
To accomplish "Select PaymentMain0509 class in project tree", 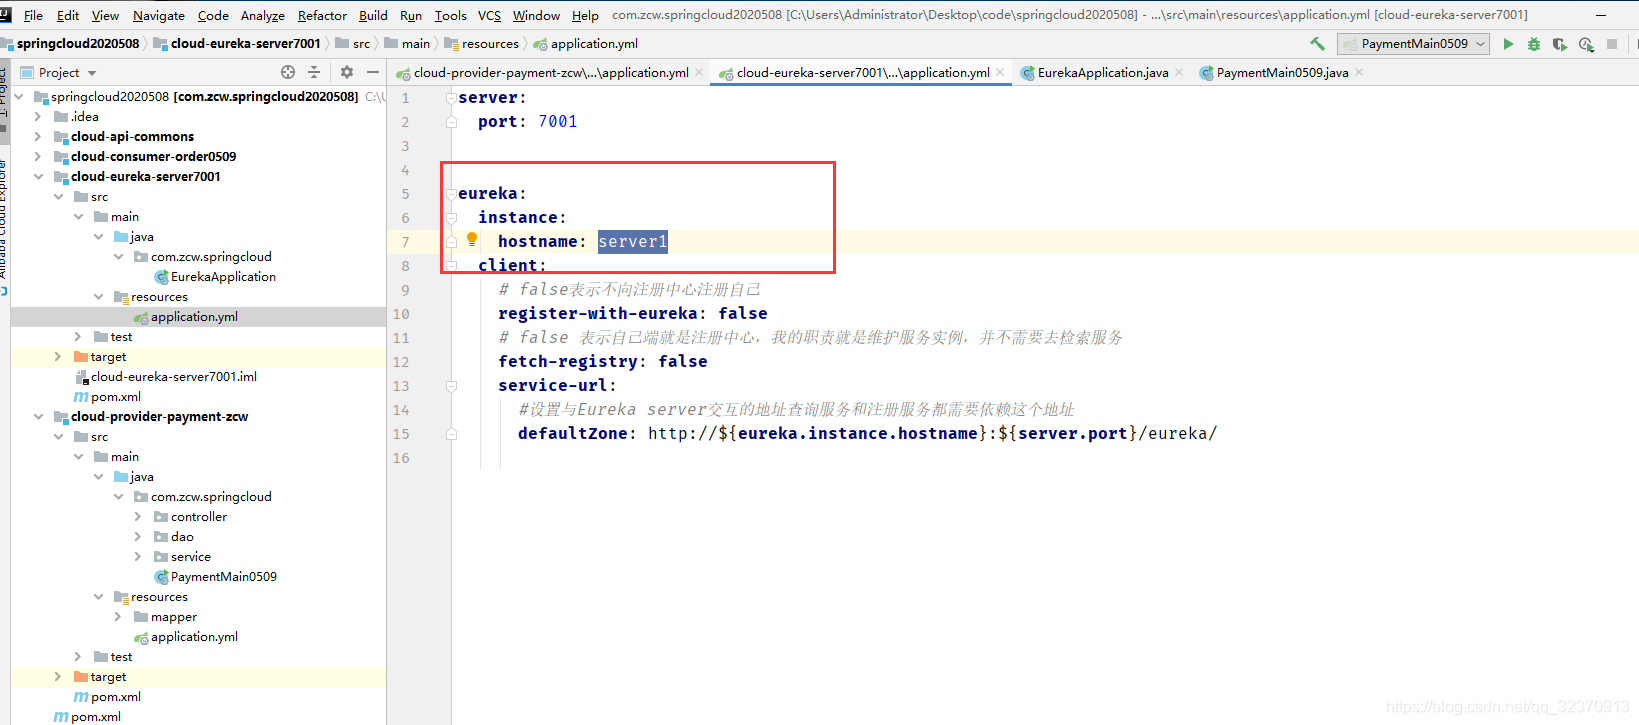I will tap(223, 577).
